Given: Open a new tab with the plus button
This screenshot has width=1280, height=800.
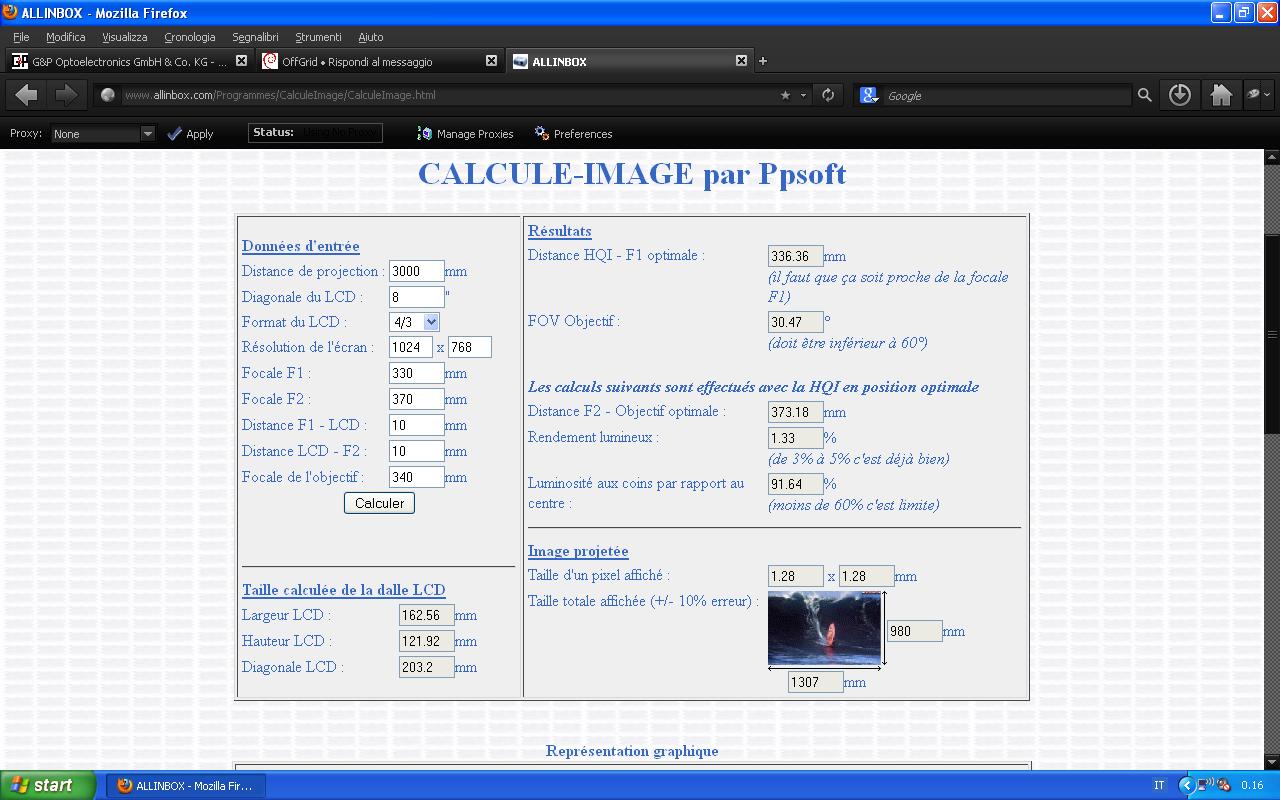Looking at the screenshot, I should coord(763,61).
